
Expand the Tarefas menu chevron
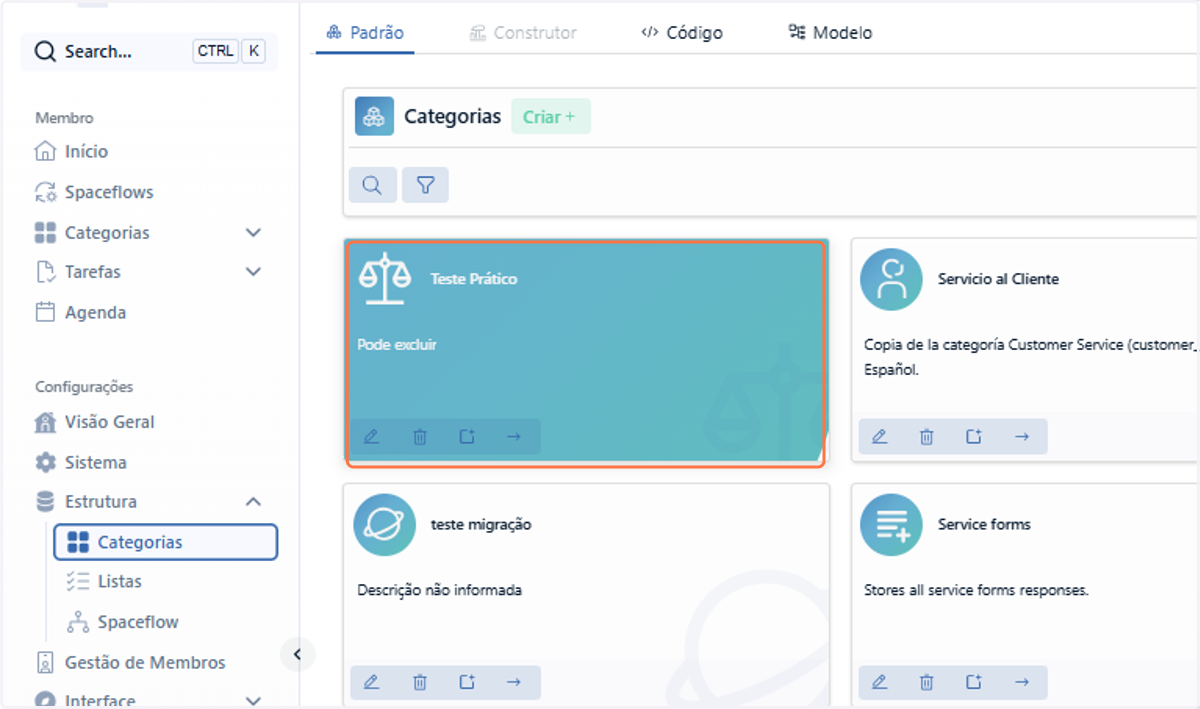tap(253, 272)
